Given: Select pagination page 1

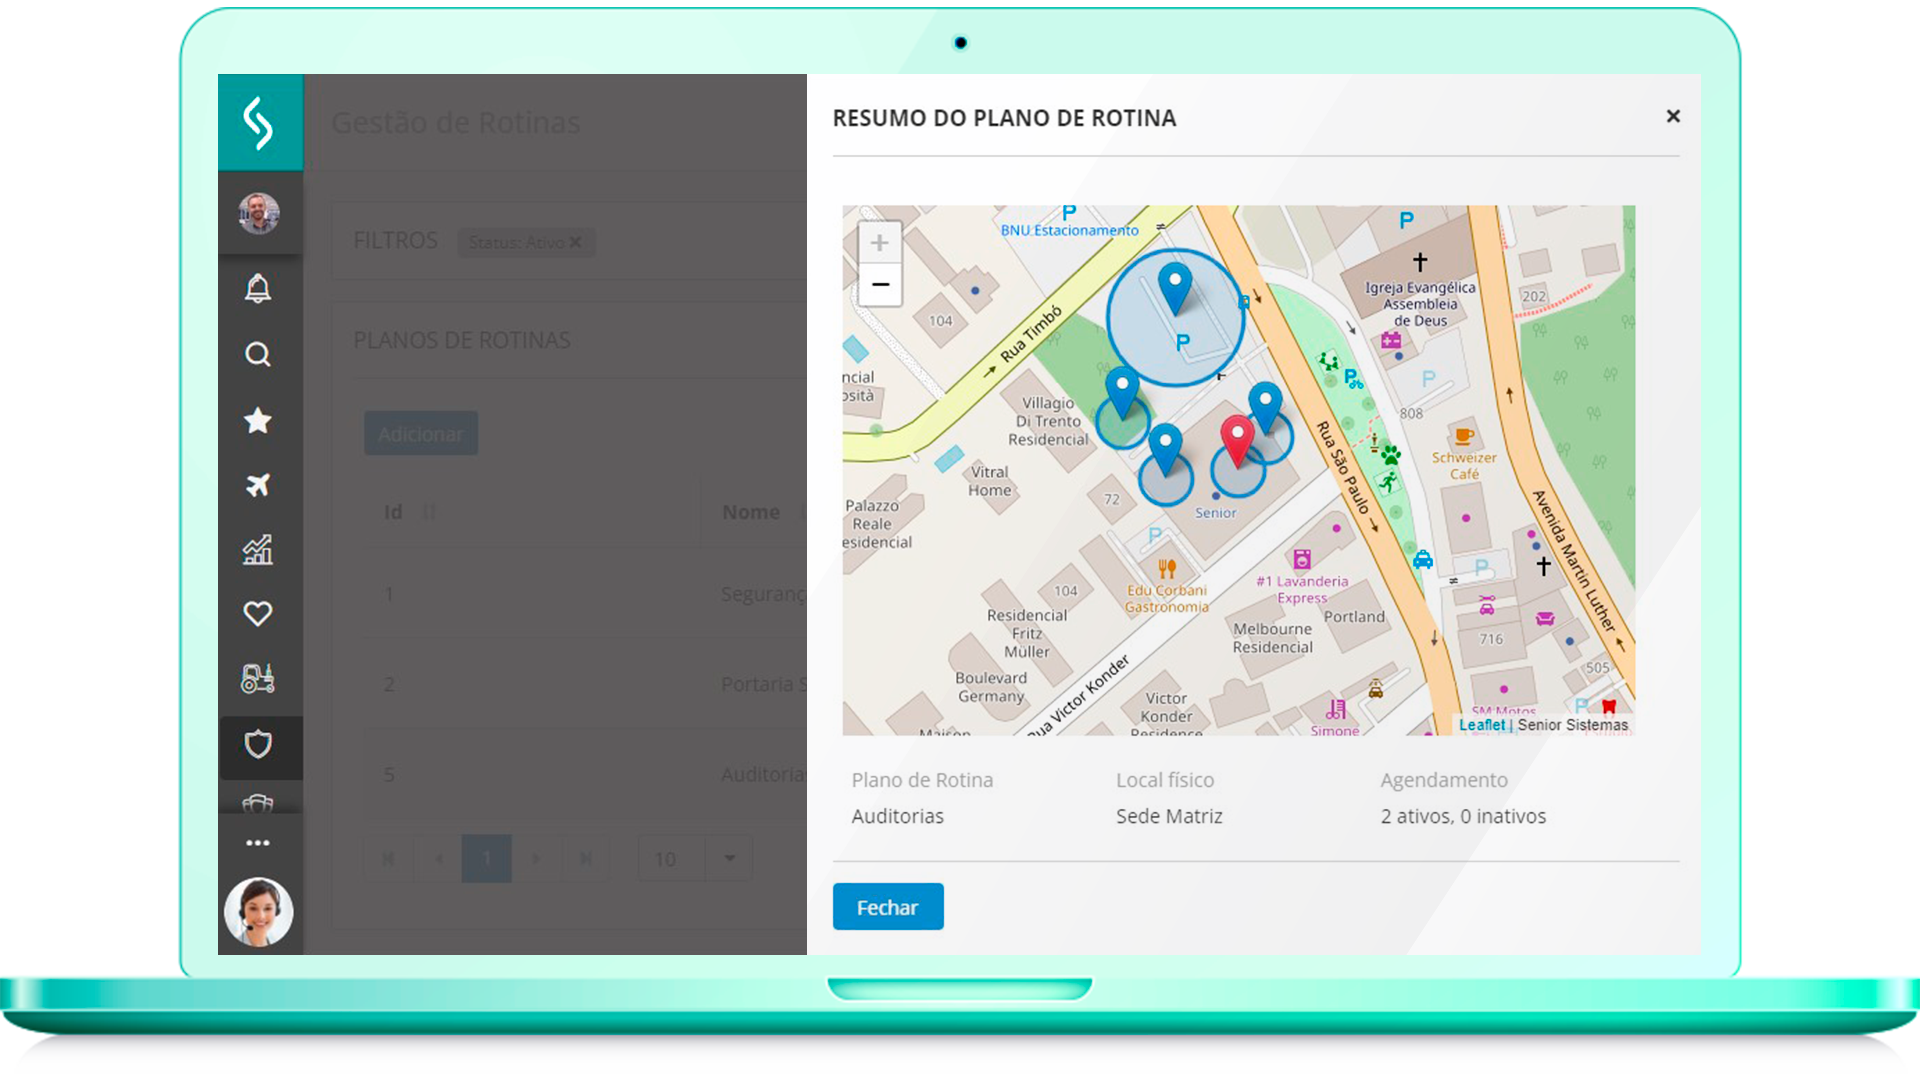Looking at the screenshot, I should (486, 859).
